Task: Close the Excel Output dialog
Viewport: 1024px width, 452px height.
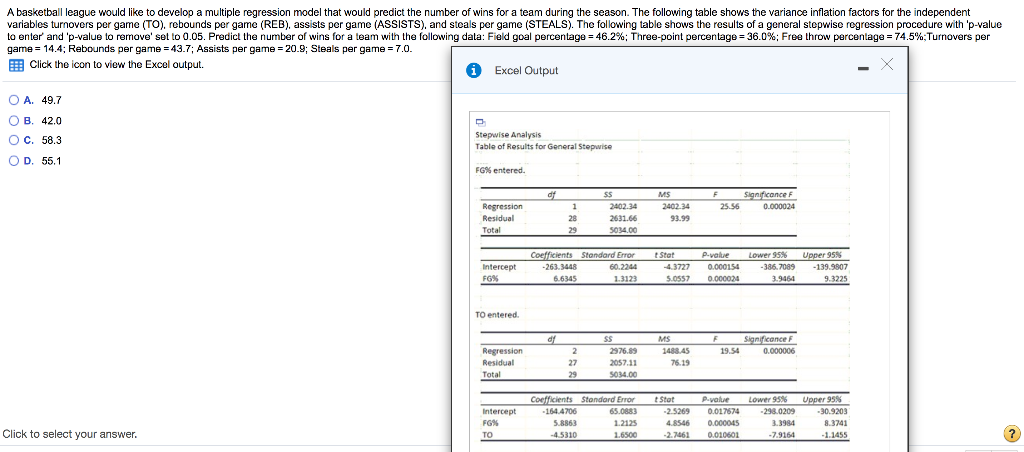Action: coord(886,63)
